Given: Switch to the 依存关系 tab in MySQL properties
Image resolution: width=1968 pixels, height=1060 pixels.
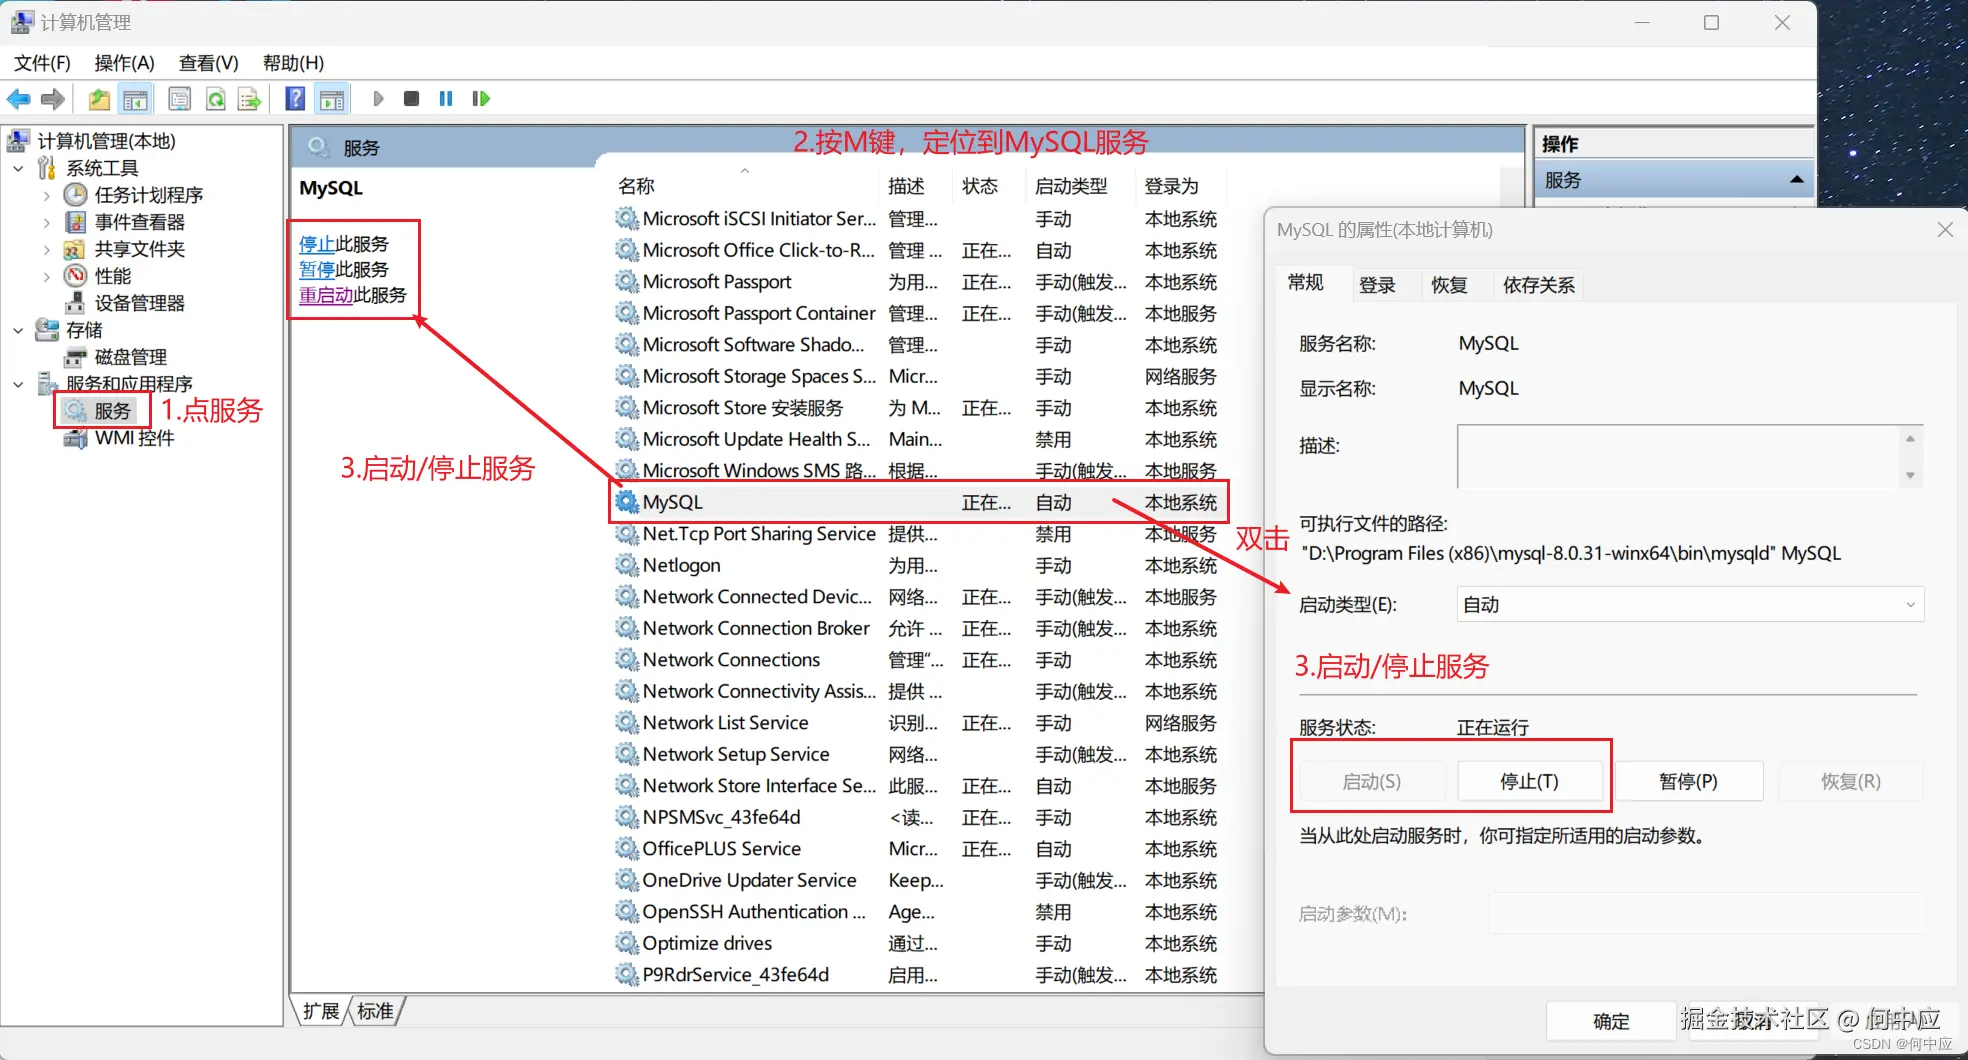Looking at the screenshot, I should coord(1539,285).
